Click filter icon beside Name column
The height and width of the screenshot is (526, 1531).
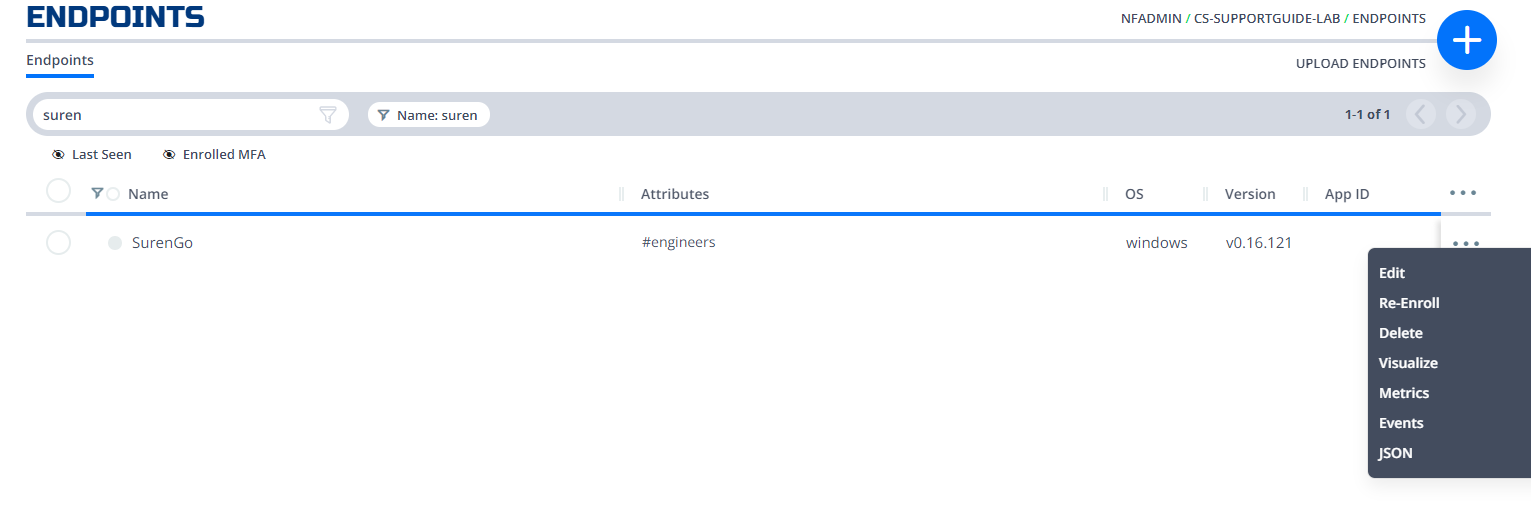tap(97, 193)
